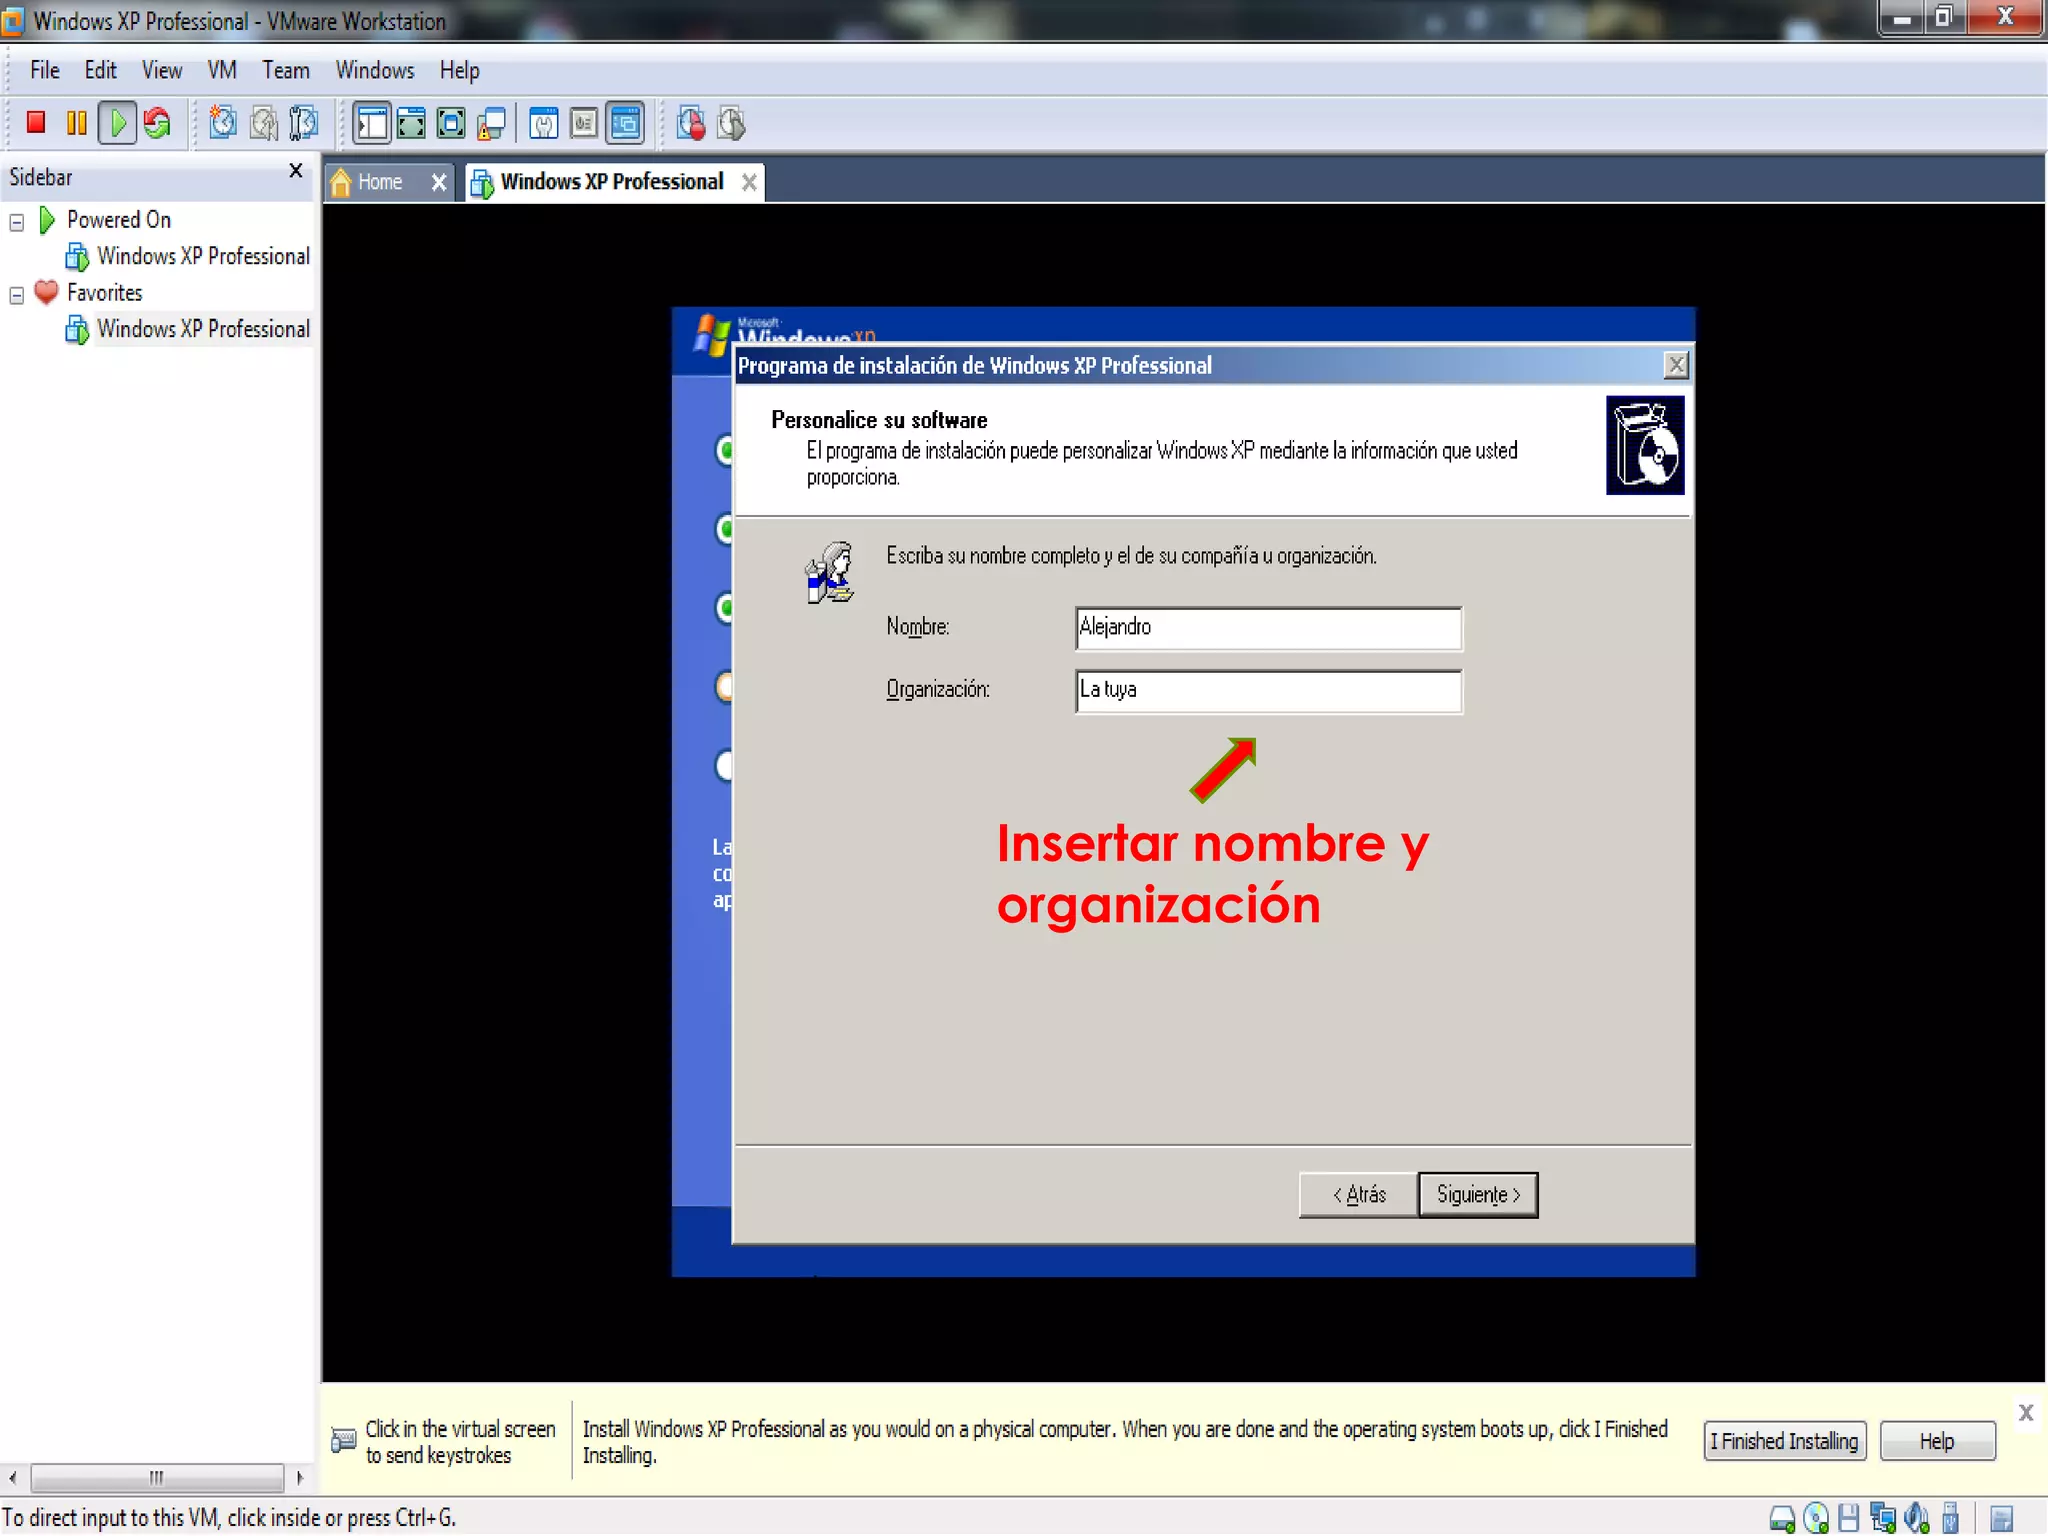Enter Full Screen mode via toolbar icon
The height and width of the screenshot is (1536, 2048).
coord(451,123)
